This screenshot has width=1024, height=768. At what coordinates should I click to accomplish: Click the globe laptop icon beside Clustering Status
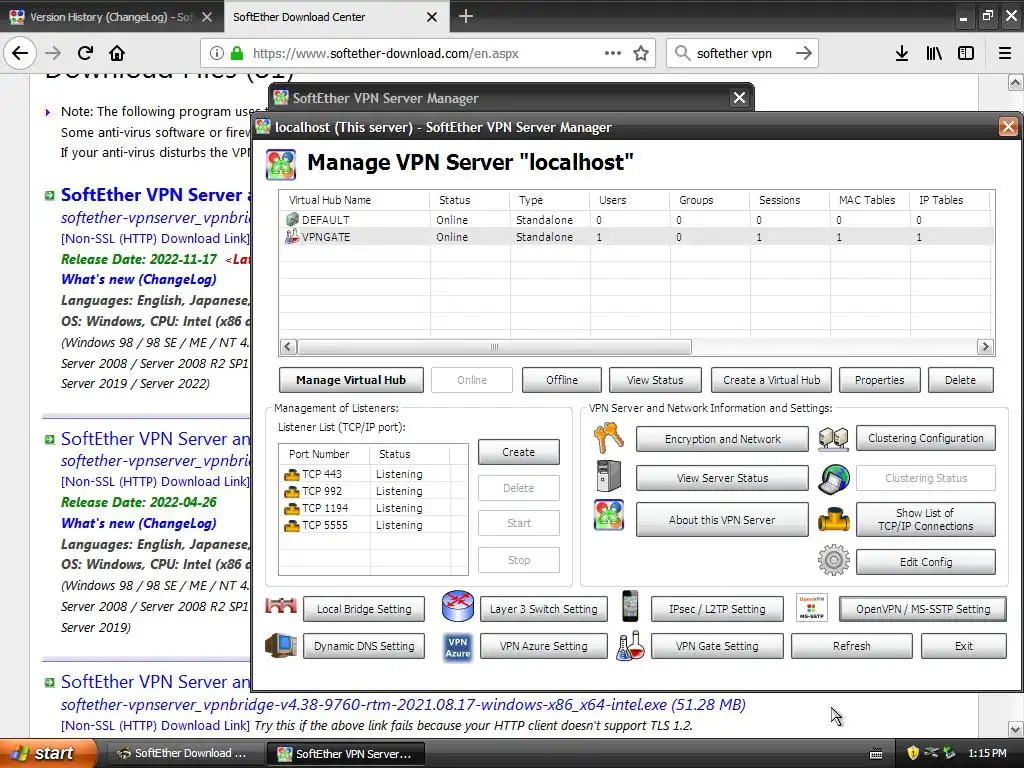tap(833, 478)
